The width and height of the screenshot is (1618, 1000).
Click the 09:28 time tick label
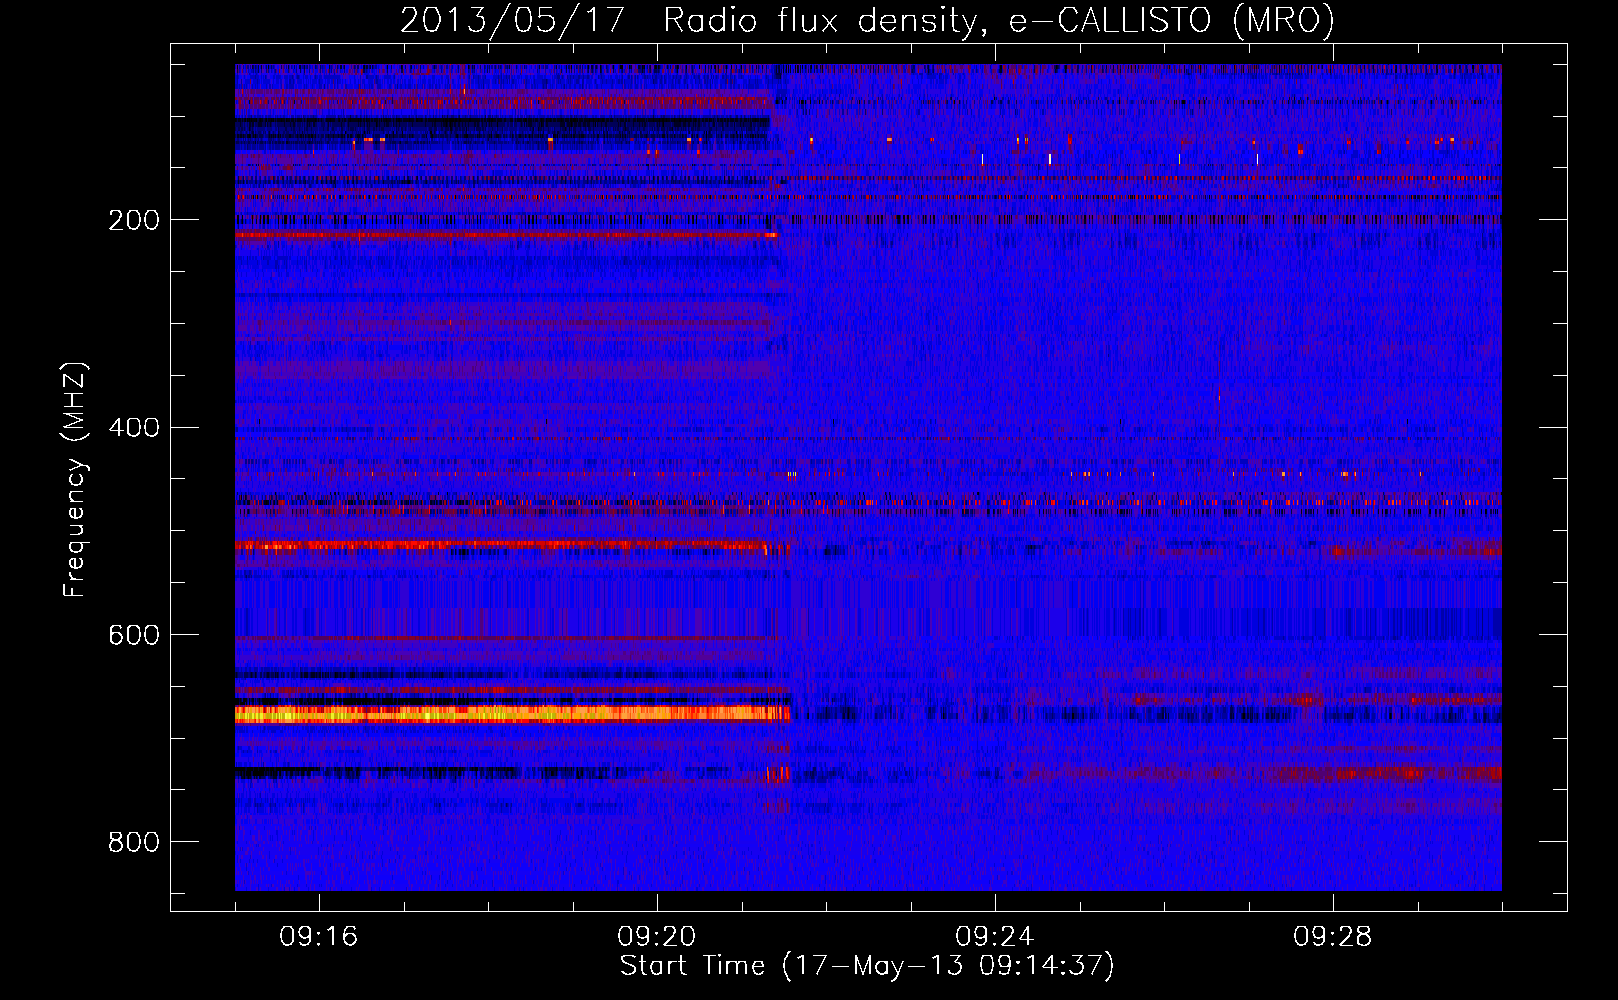(1333, 937)
